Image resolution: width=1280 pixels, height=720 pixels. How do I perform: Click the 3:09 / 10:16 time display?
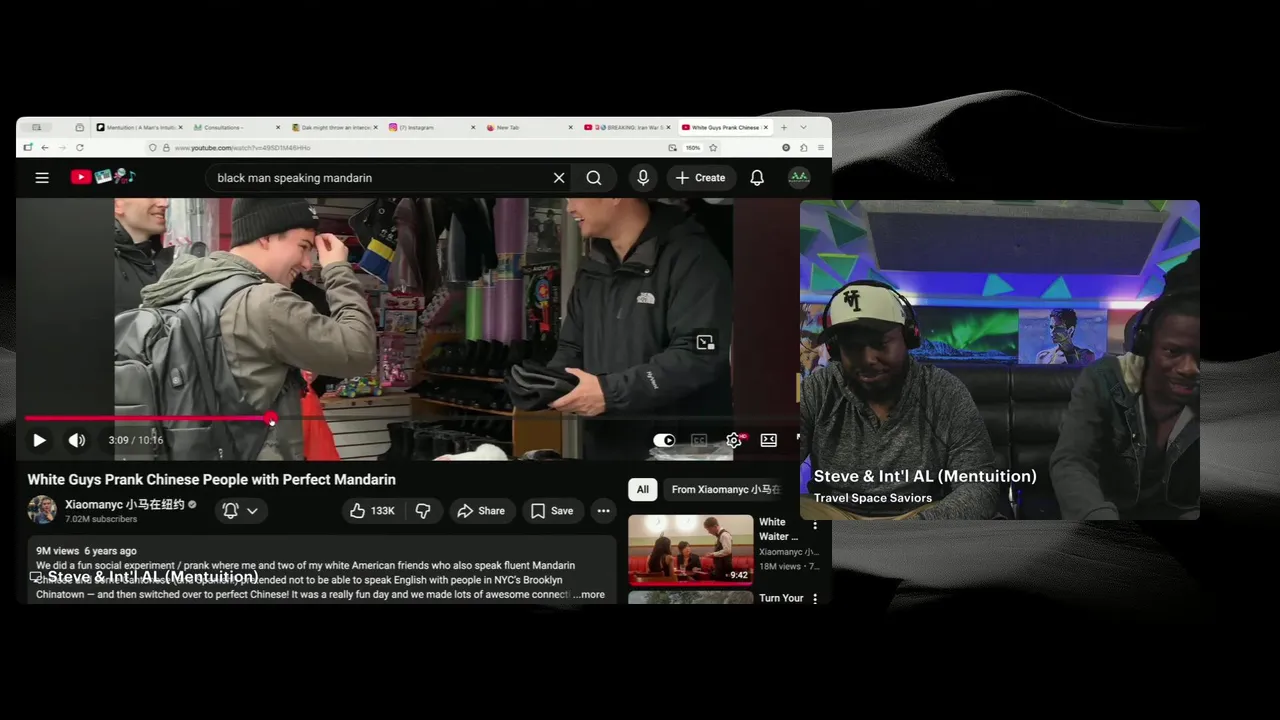[135, 440]
